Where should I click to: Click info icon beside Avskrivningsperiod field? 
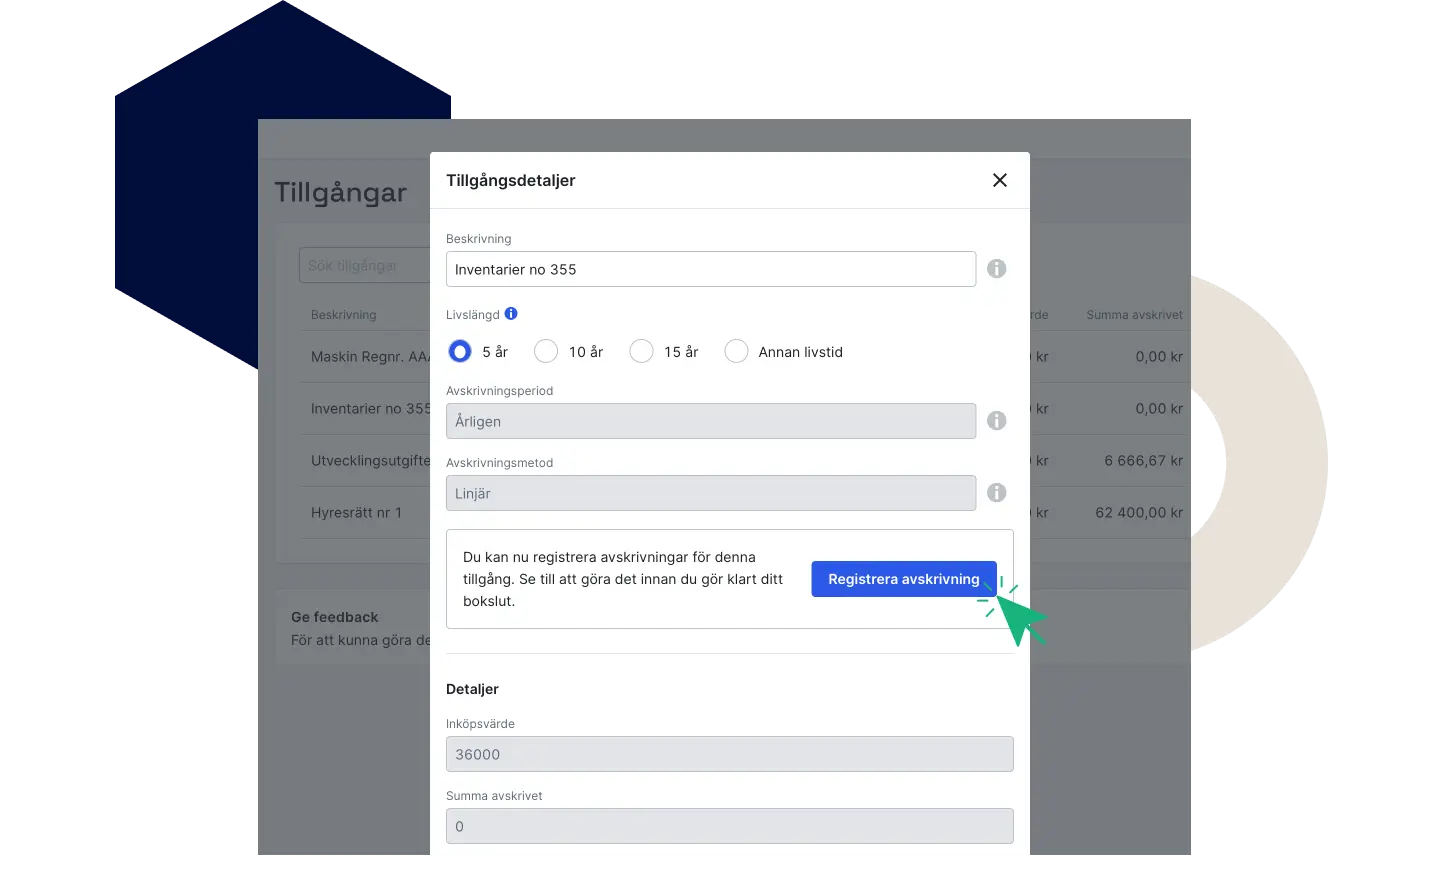pos(996,421)
